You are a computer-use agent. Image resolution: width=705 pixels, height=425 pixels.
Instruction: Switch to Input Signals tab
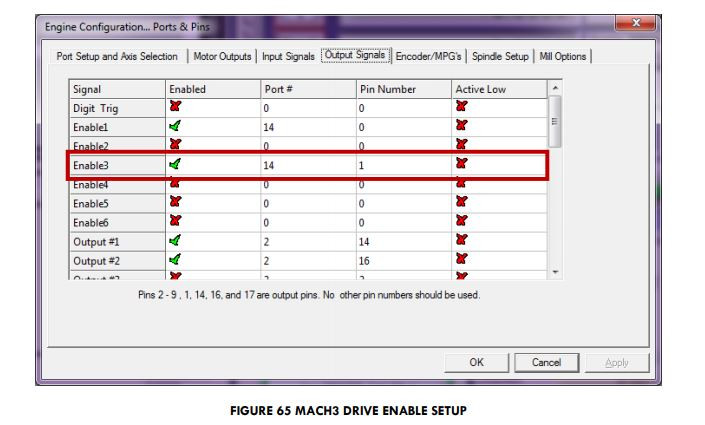[288, 56]
